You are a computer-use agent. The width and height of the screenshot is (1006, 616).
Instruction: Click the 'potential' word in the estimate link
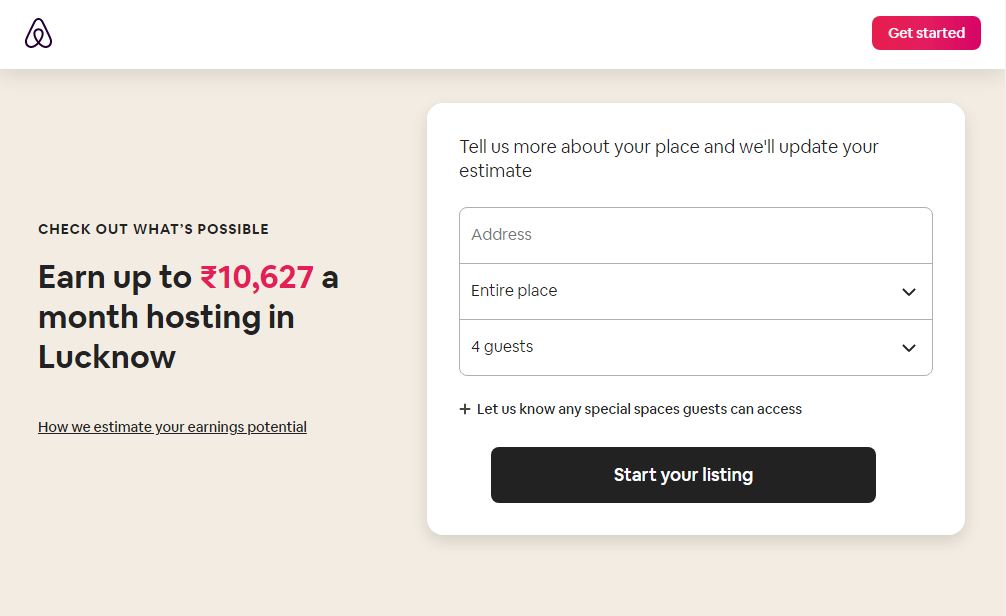tap(277, 427)
